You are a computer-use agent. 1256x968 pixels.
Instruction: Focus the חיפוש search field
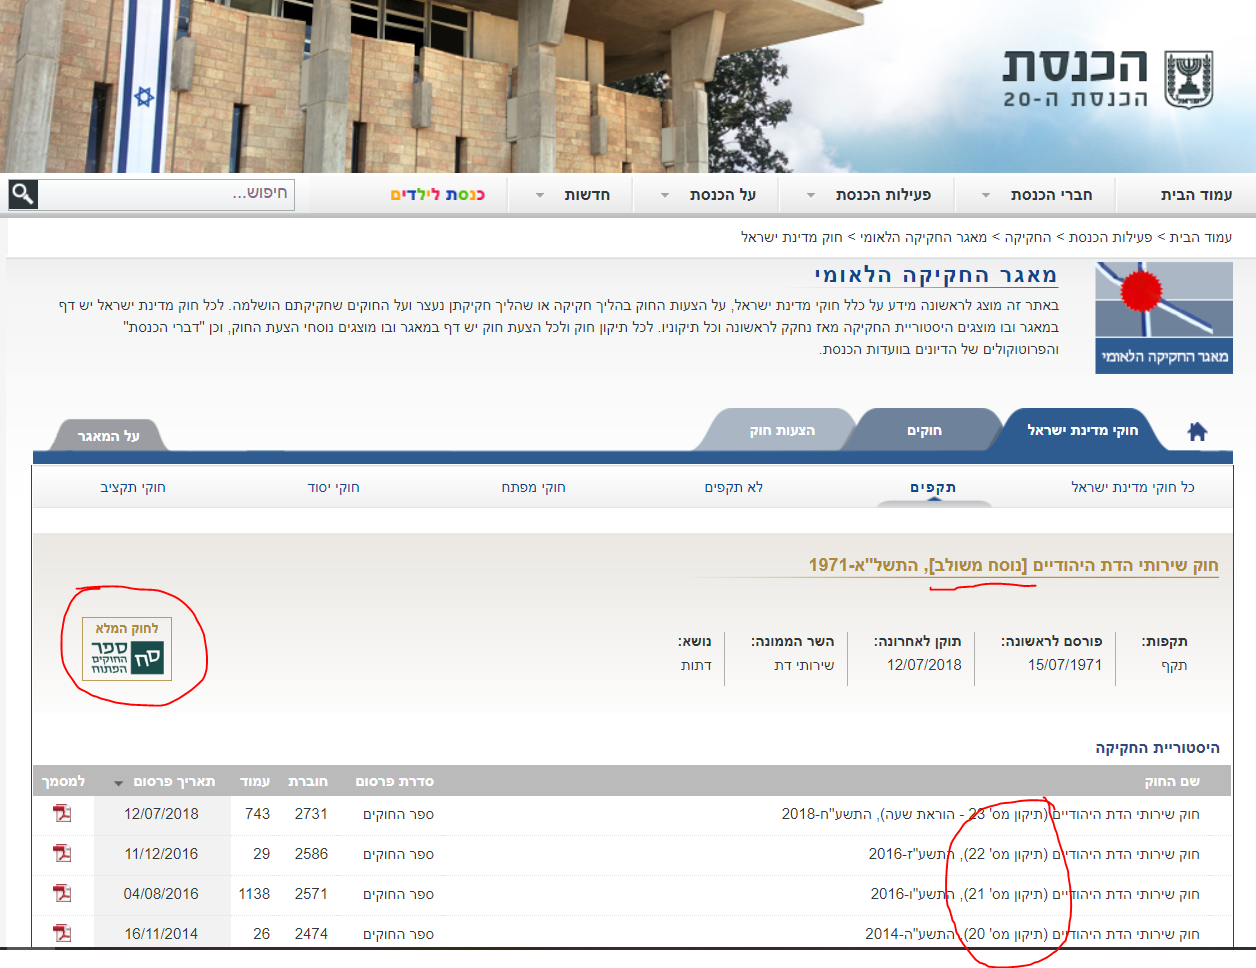(x=166, y=193)
